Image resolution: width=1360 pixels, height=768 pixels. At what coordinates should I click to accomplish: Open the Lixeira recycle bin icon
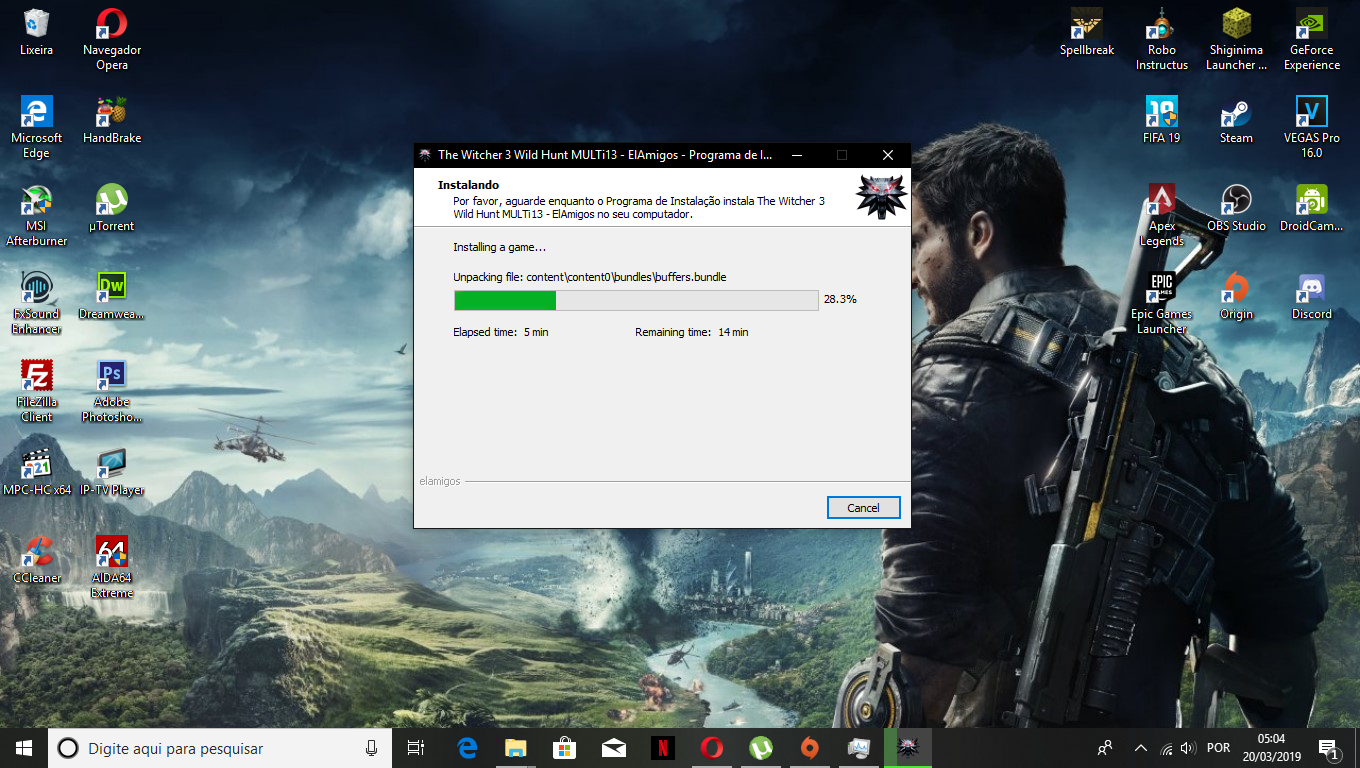point(37,33)
